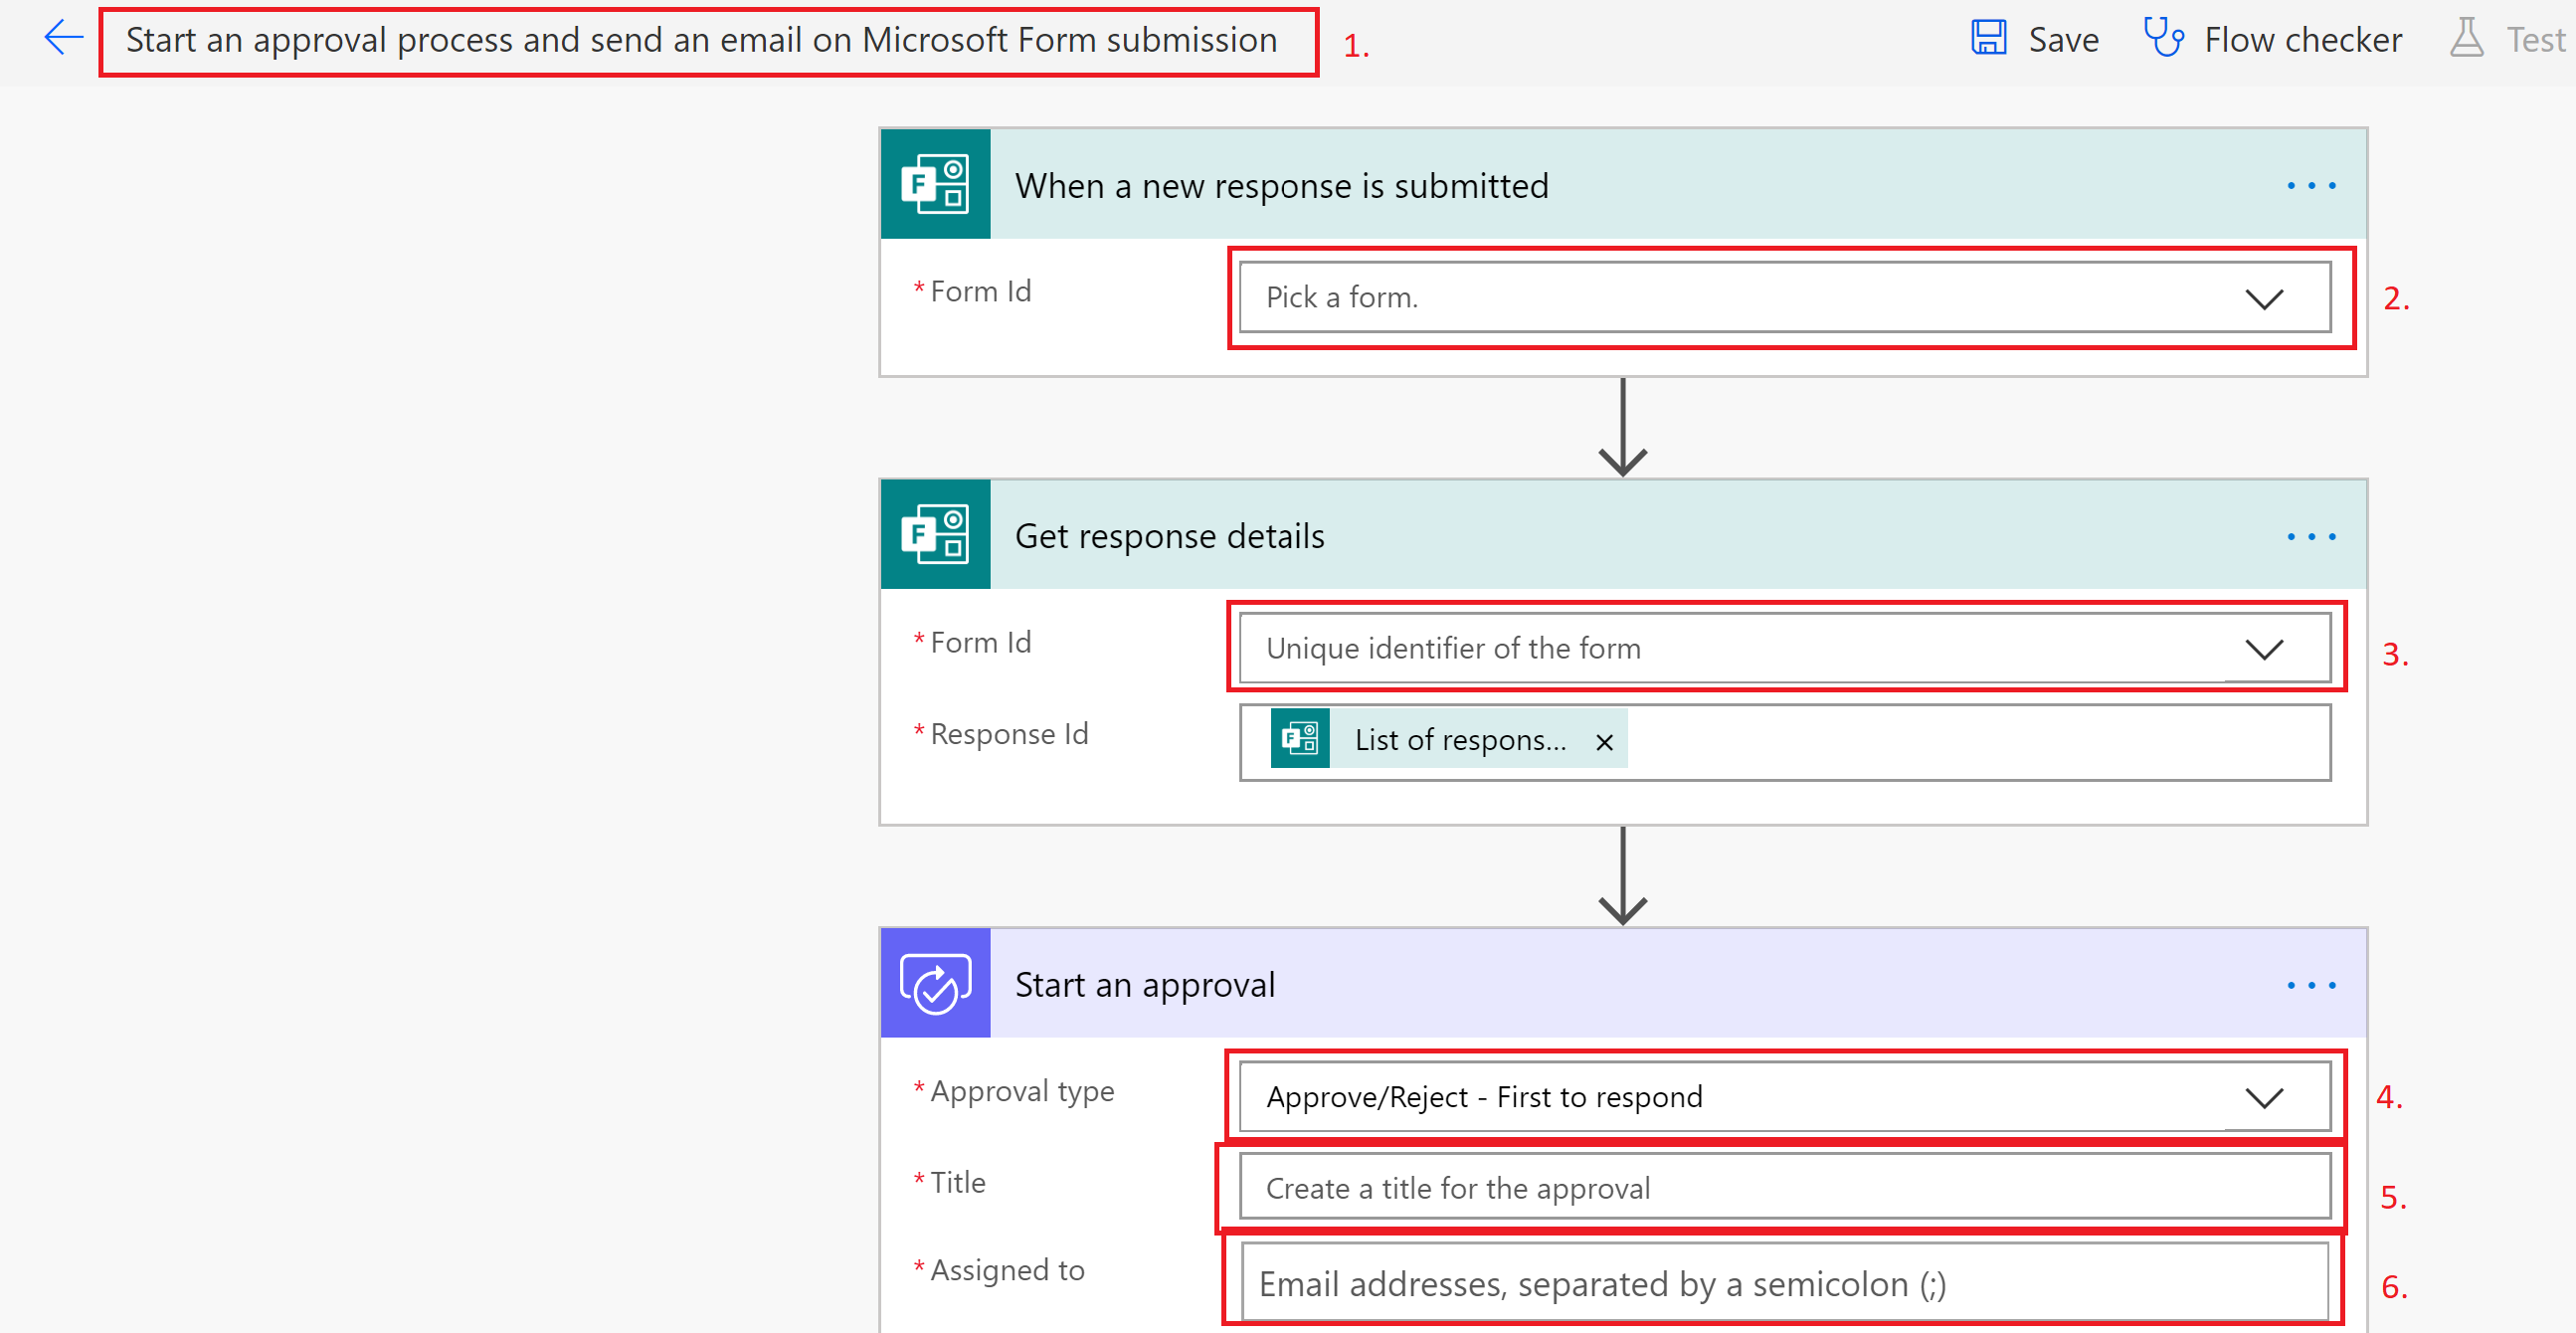Click the 'Email addresses, separated by a semicolon' field
Screen dimensions: 2576x1333
coord(1784,1283)
